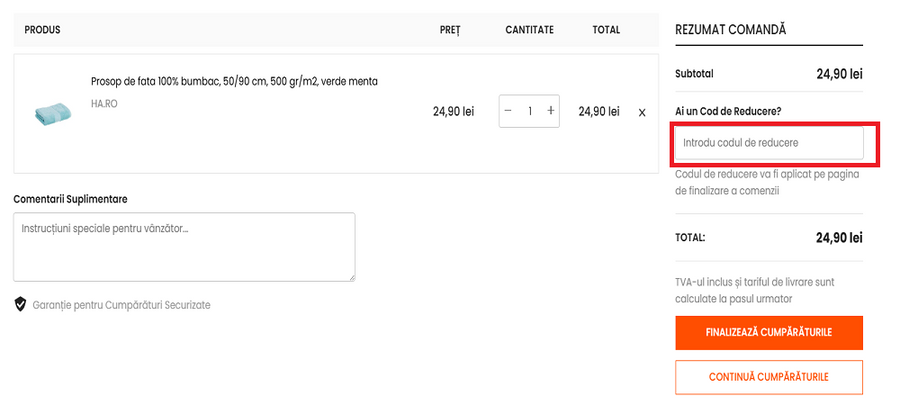Decrease quantity with the minus button
The image size is (900, 405).
(x=509, y=111)
